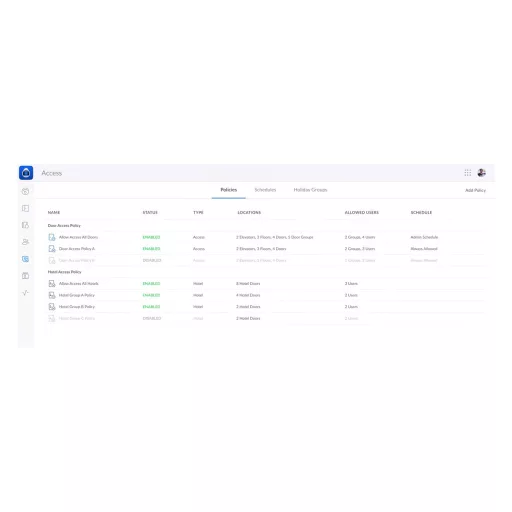Click the Hotel Access Policy group heading
Screen dimensions: 512x512
64,272
